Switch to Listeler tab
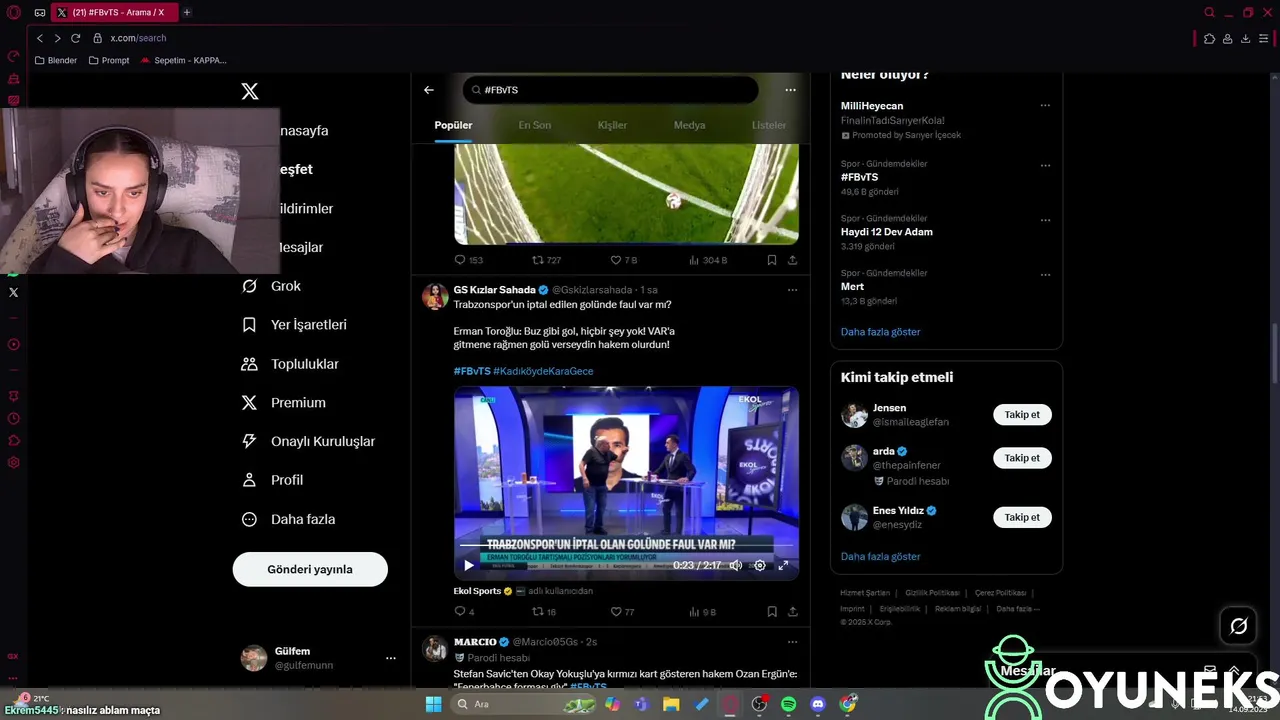Screen dimensions: 1280x720 click(769, 125)
